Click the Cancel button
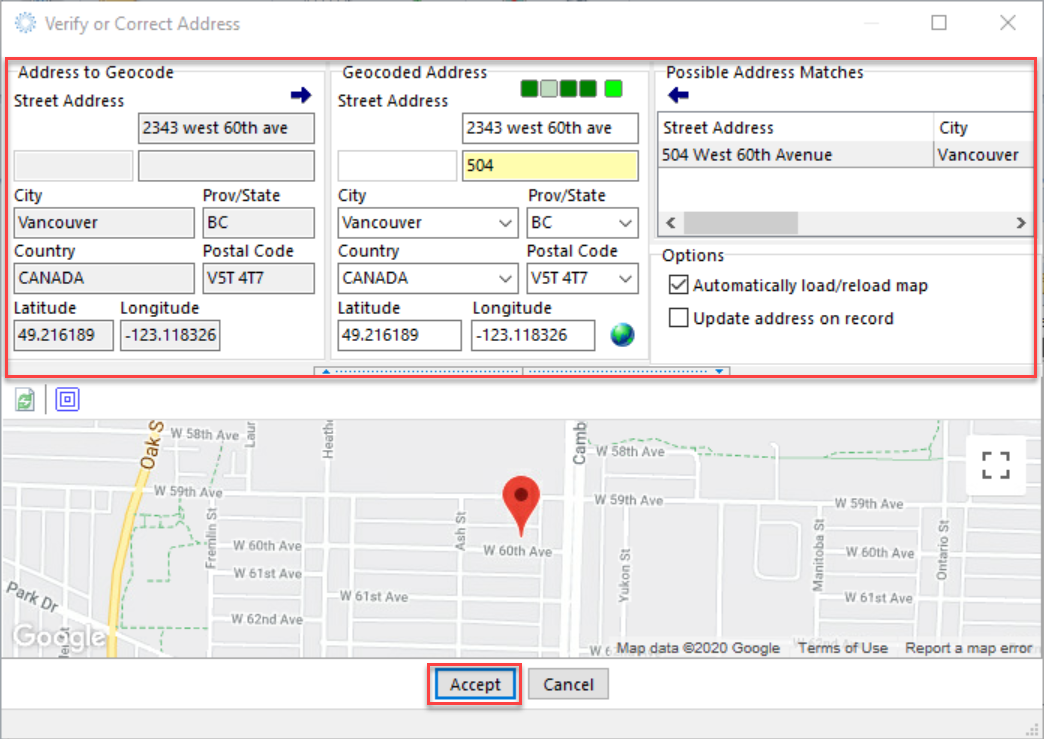Screen dimensions: 1044x739 click(567, 684)
